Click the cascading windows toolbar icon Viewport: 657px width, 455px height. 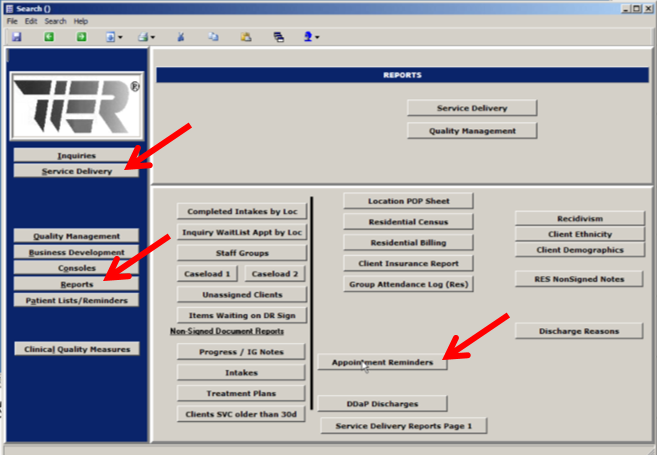tap(278, 37)
